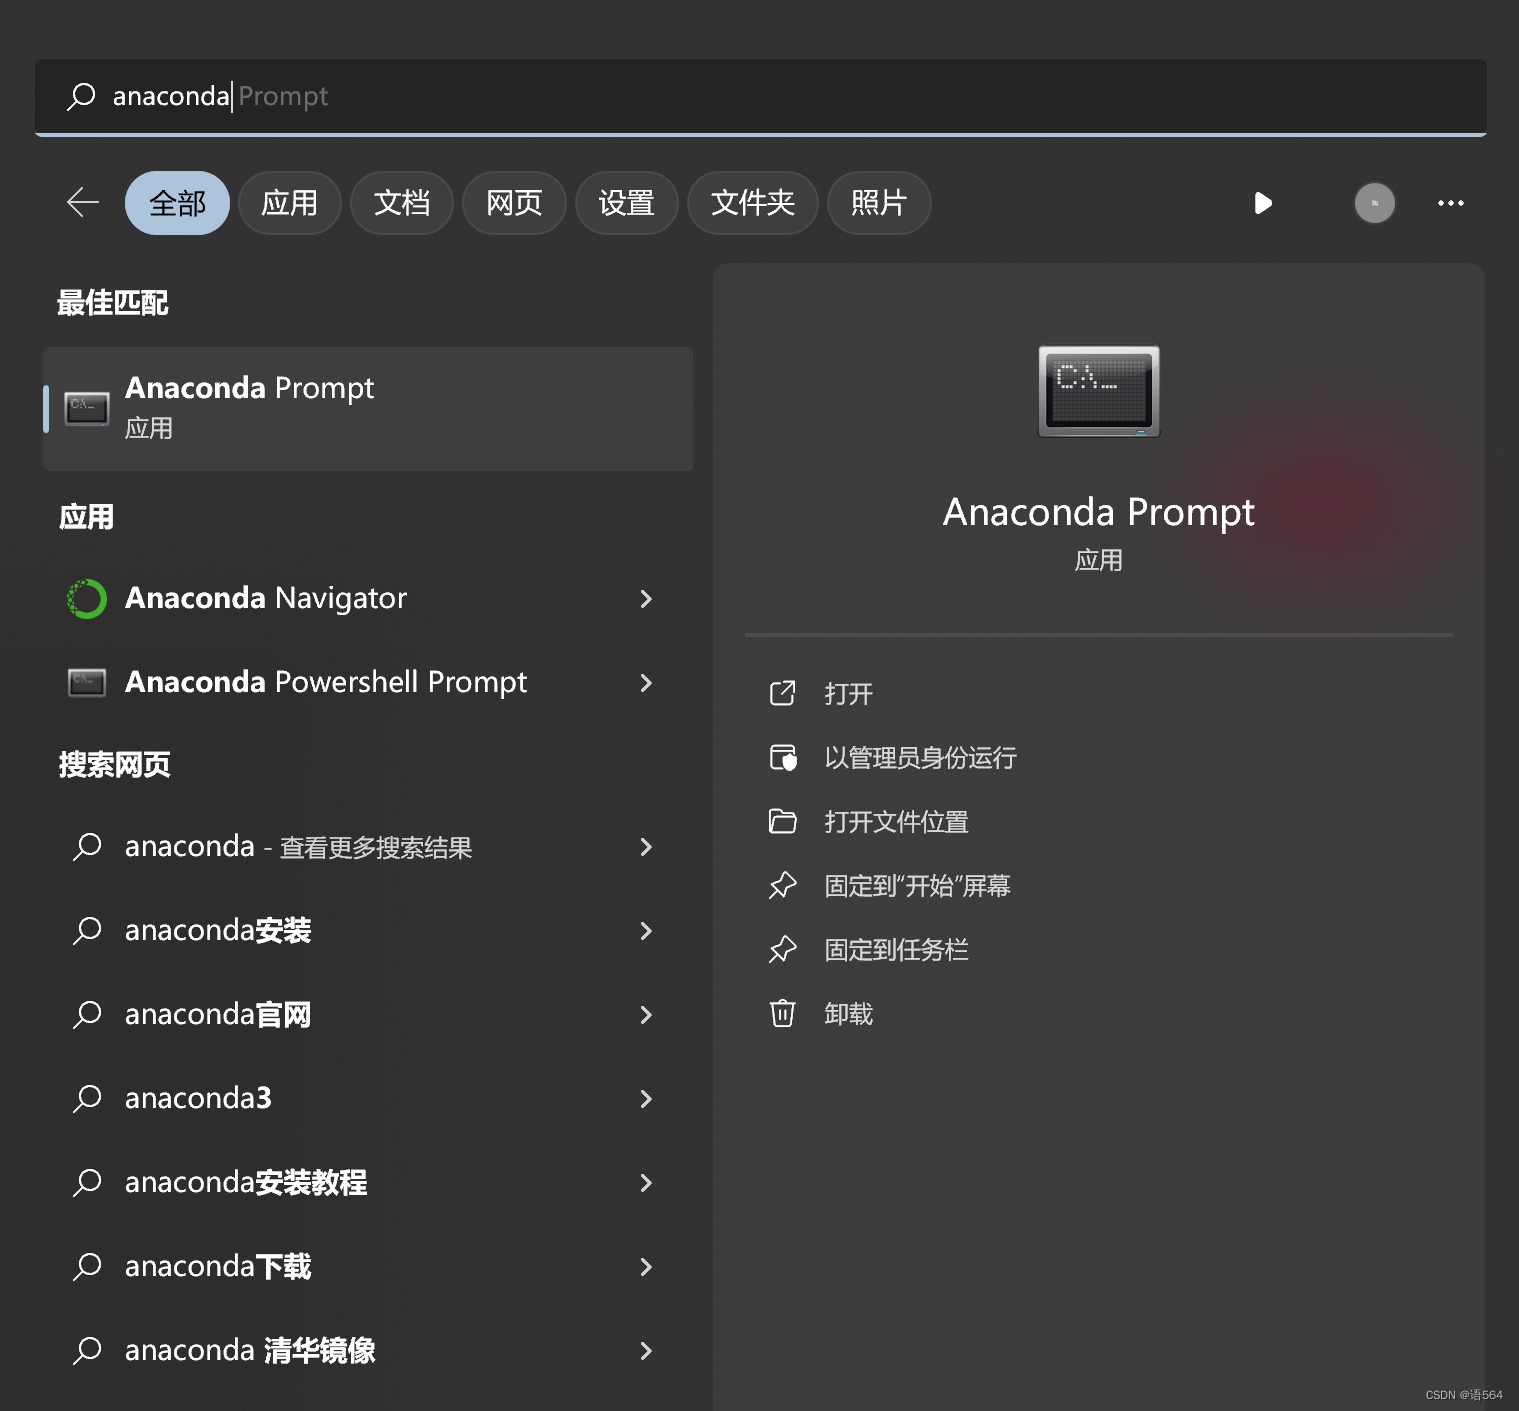Click the Anaconda Powershell Prompt terminal icon
This screenshot has height=1411, width=1519.
[x=87, y=683]
